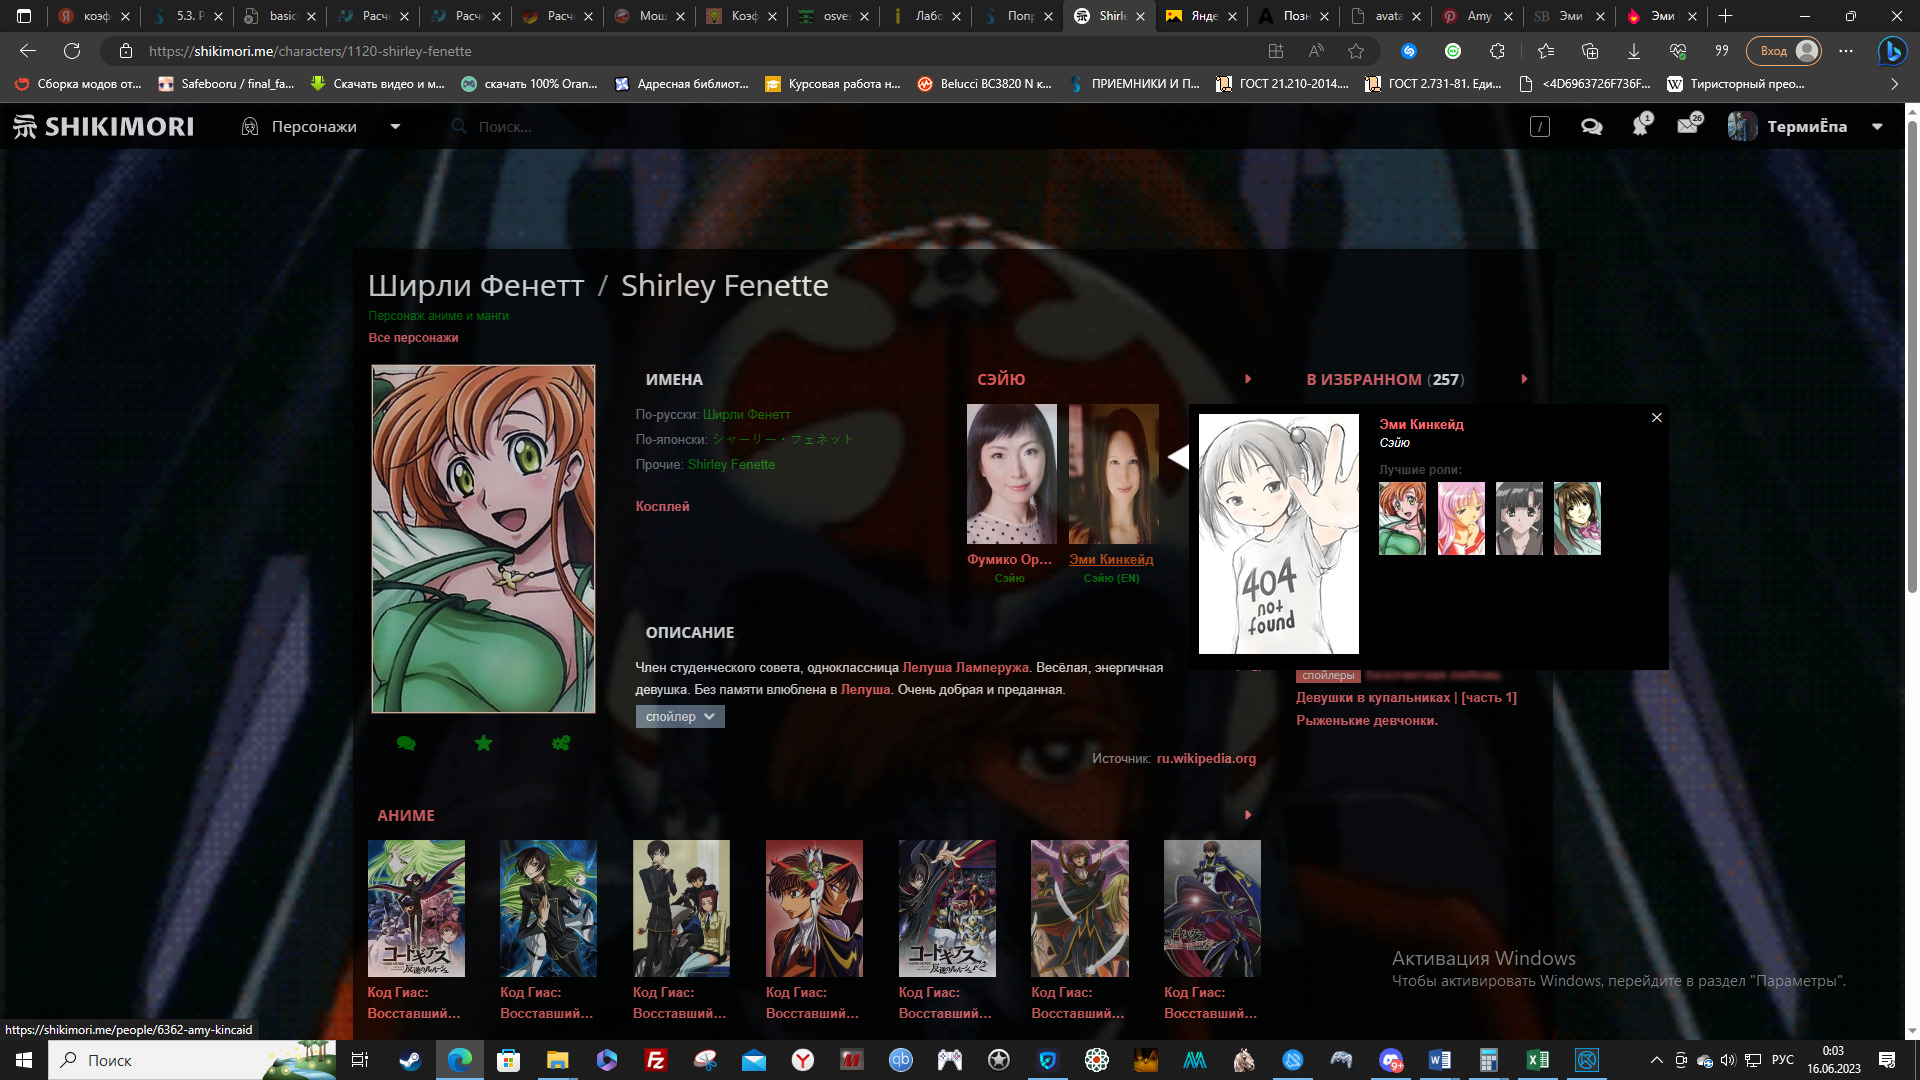Open achievements ribbon icon with badge 1
1920x1080 pixels.
pyautogui.click(x=1640, y=127)
